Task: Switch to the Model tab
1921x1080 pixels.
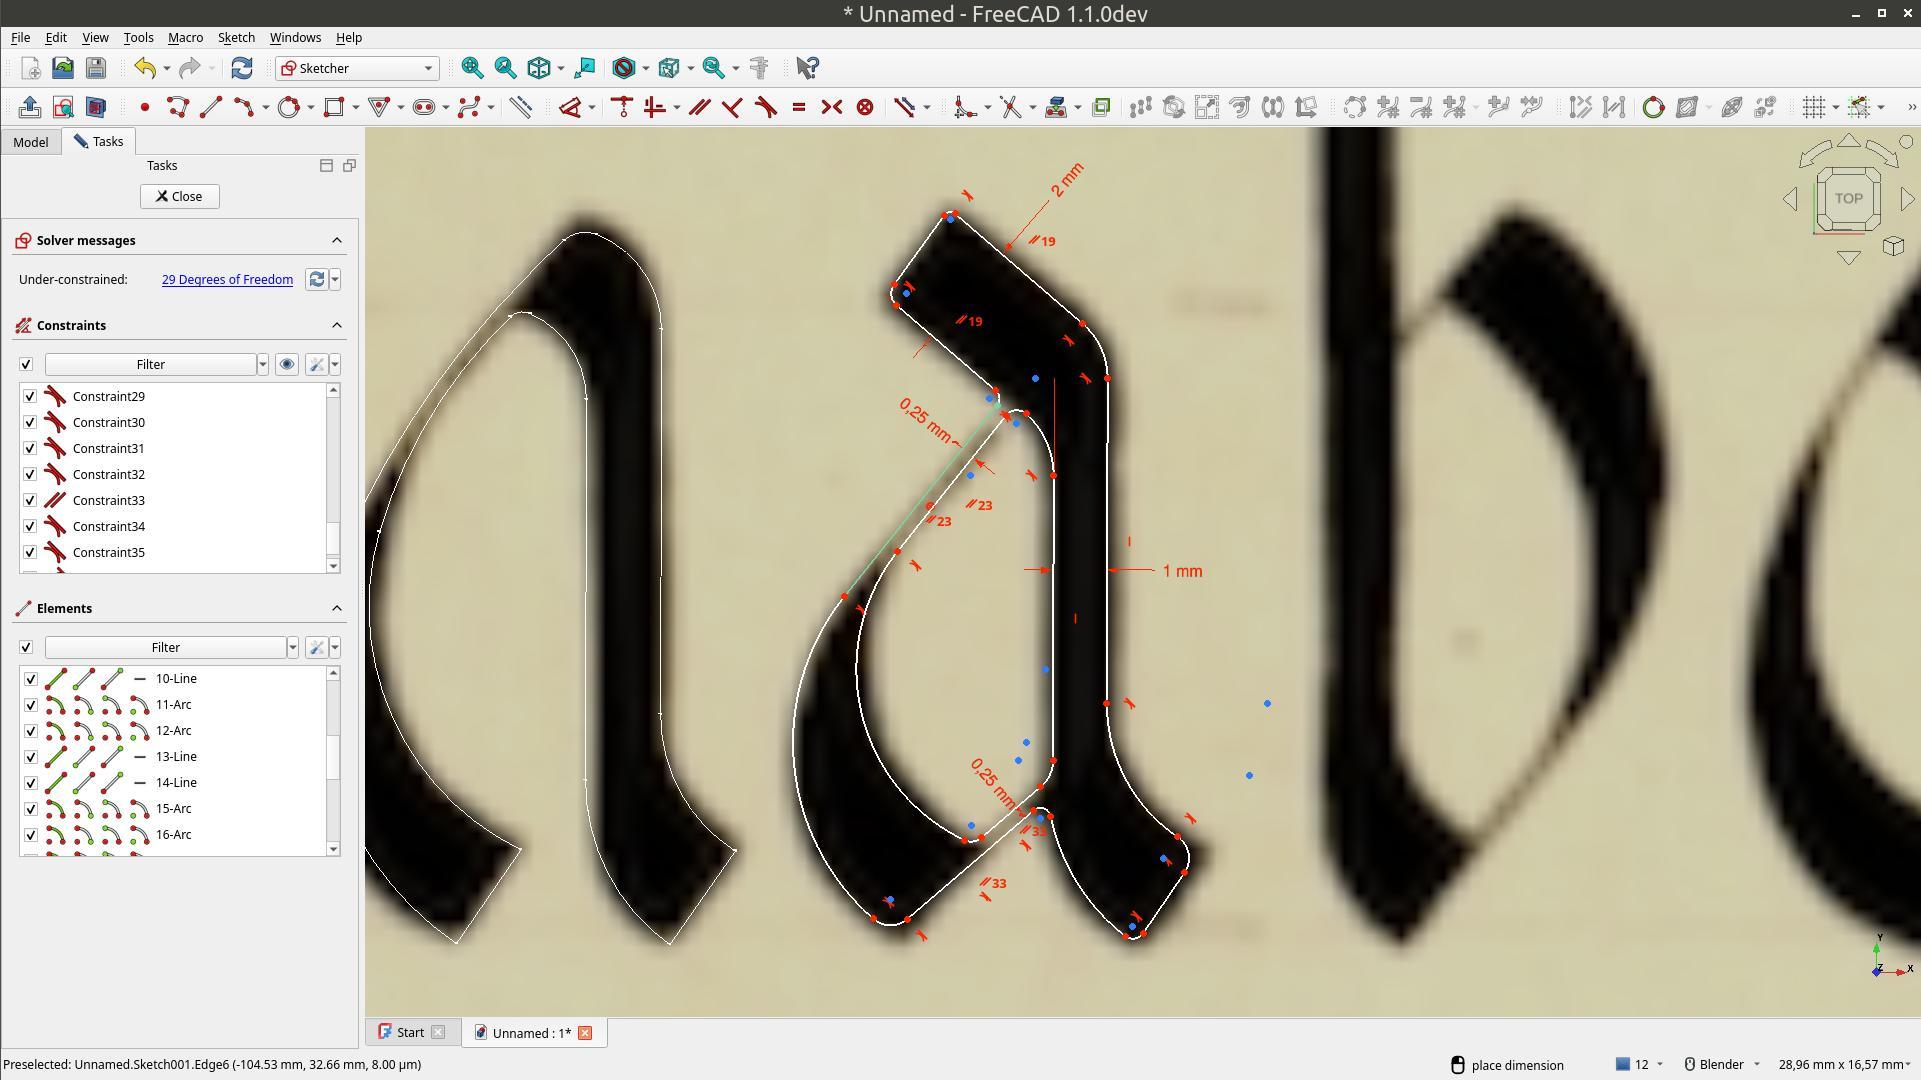Action: [31, 142]
